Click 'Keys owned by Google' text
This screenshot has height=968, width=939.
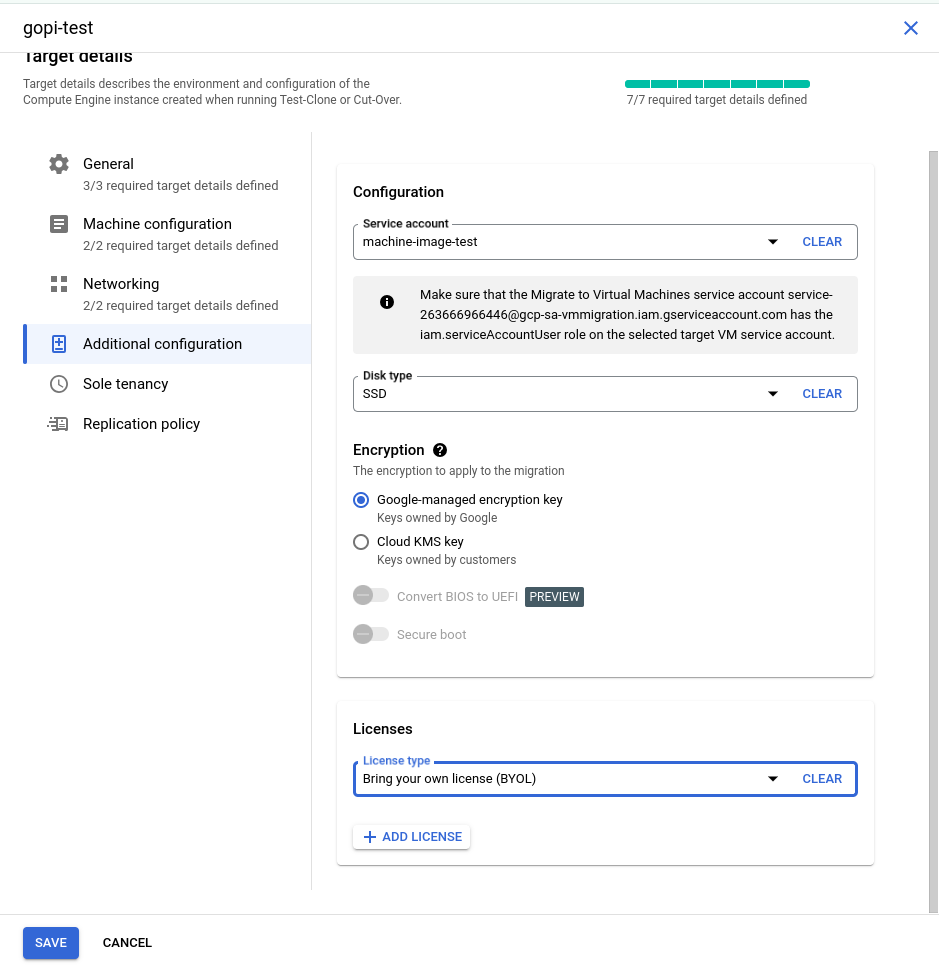click(x=437, y=518)
